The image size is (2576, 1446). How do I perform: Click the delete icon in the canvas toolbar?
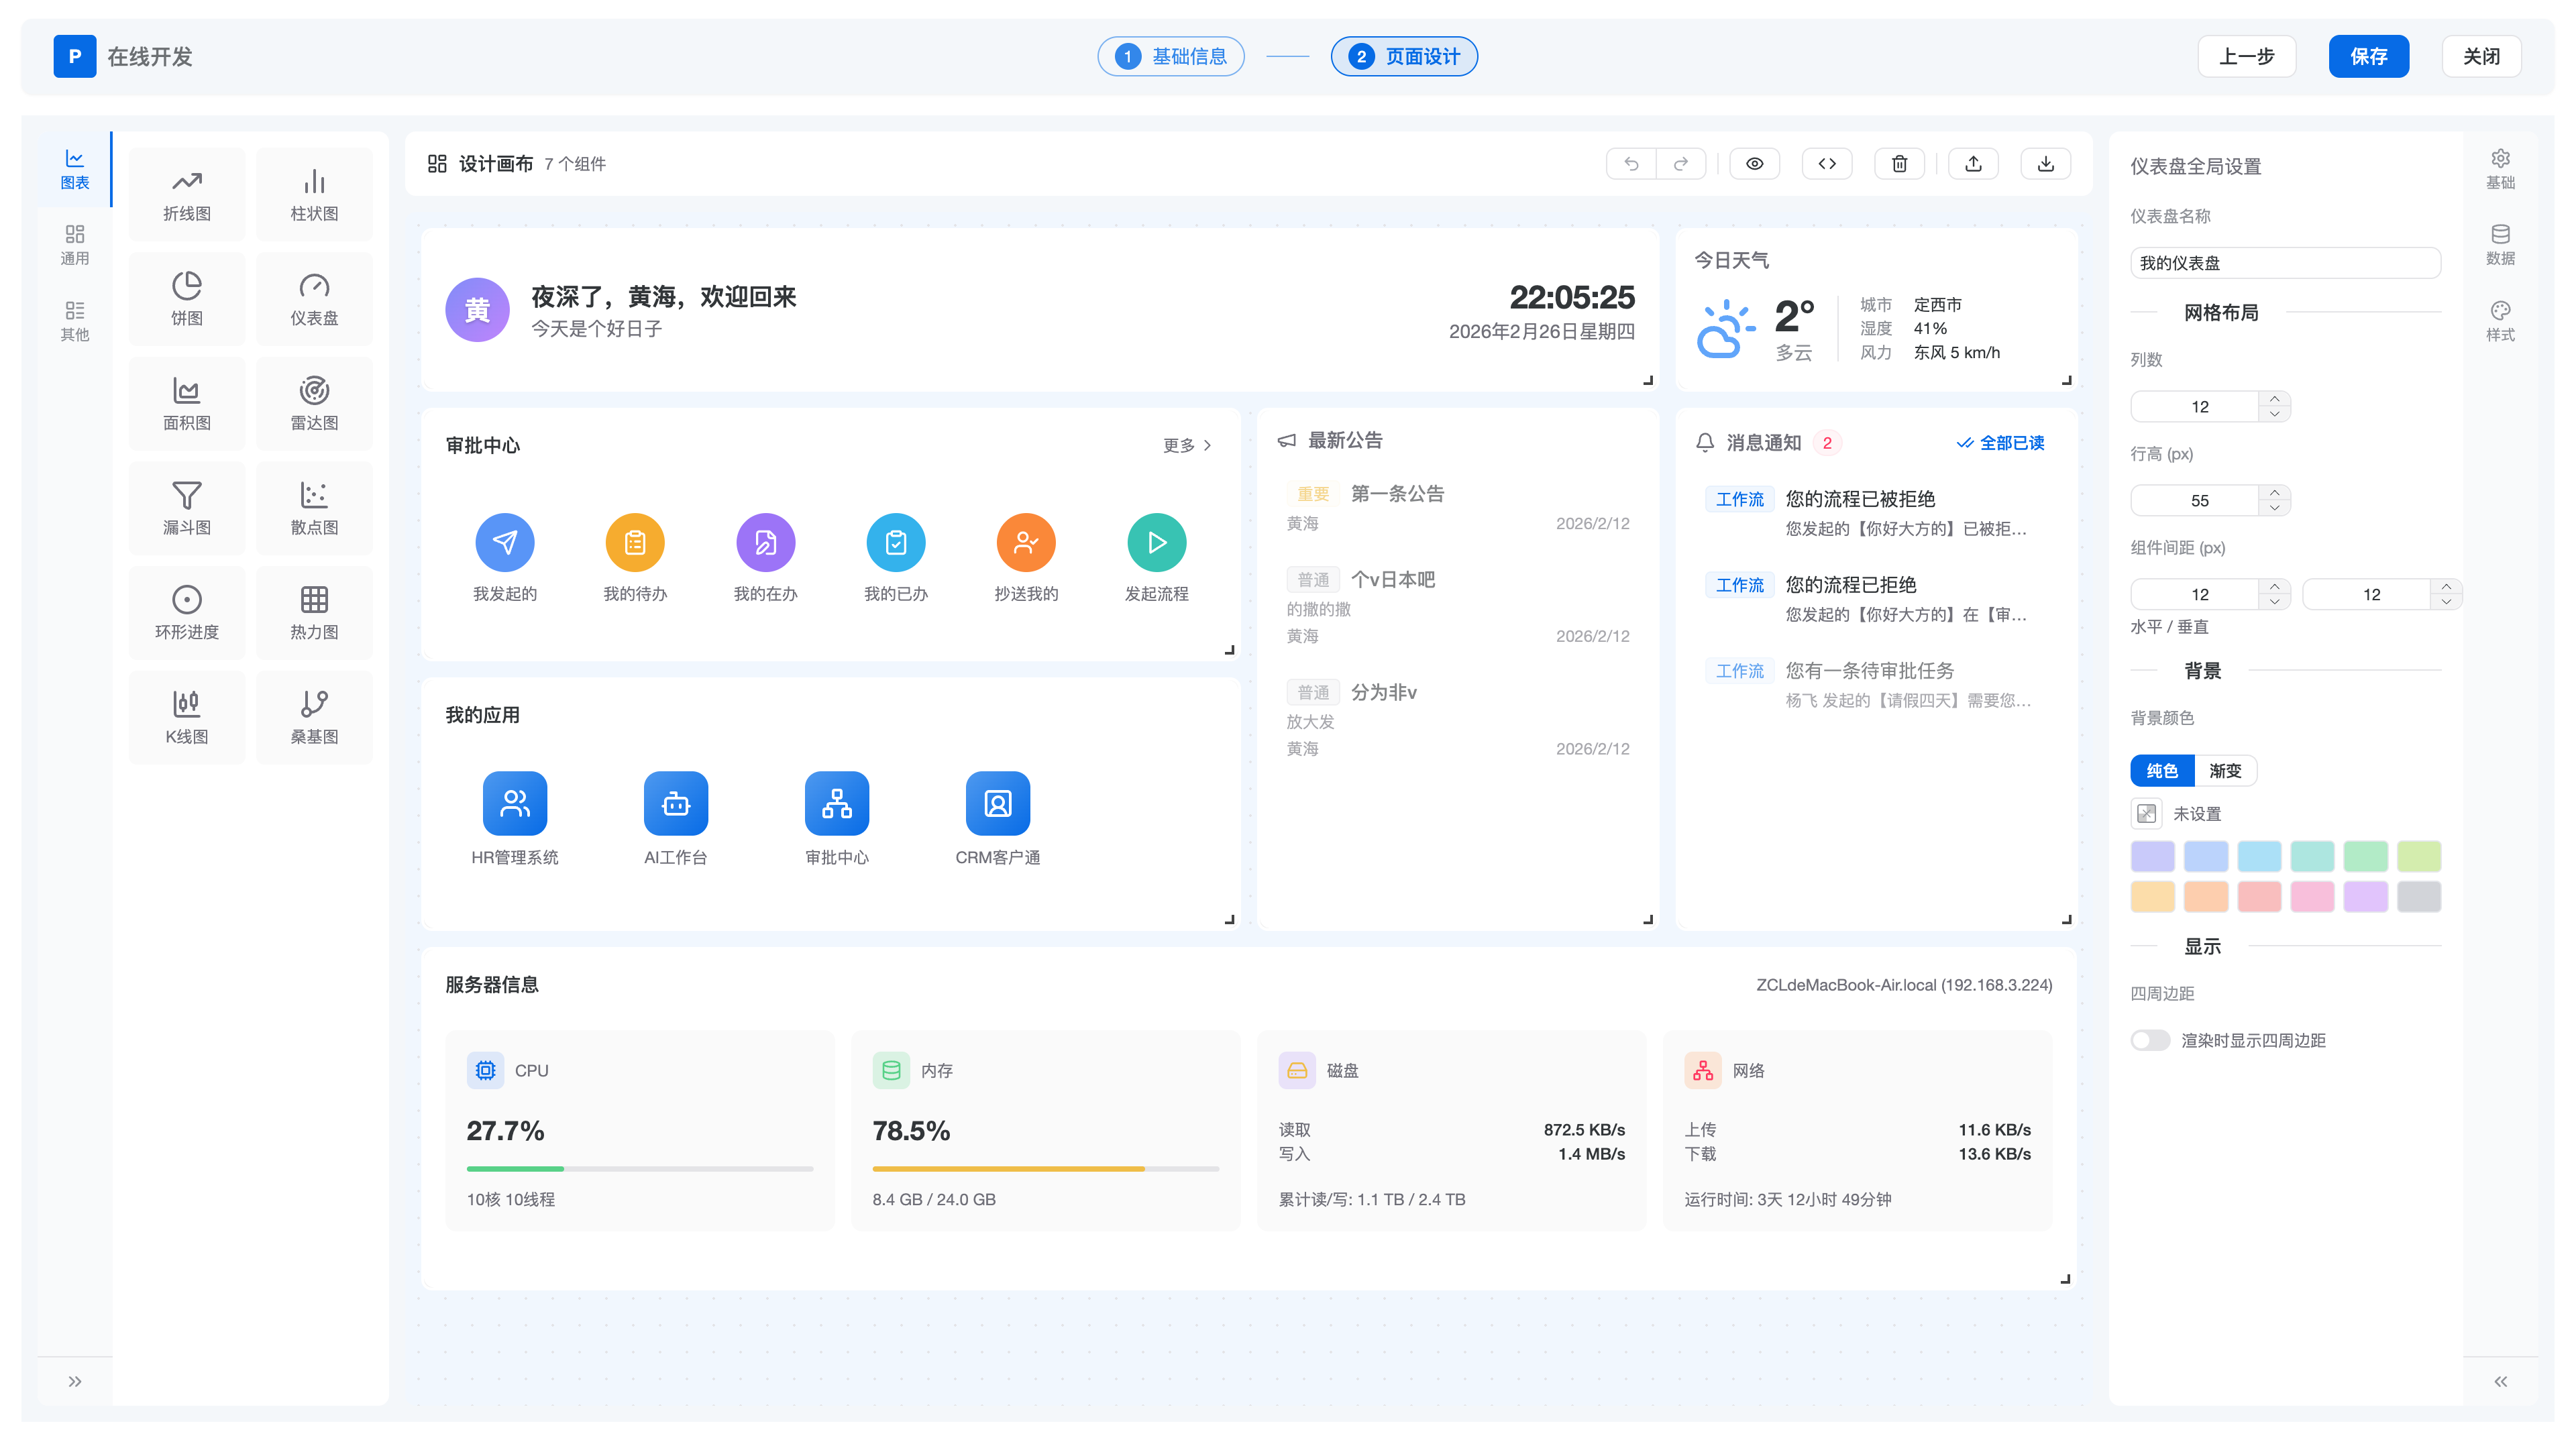click(x=1900, y=163)
